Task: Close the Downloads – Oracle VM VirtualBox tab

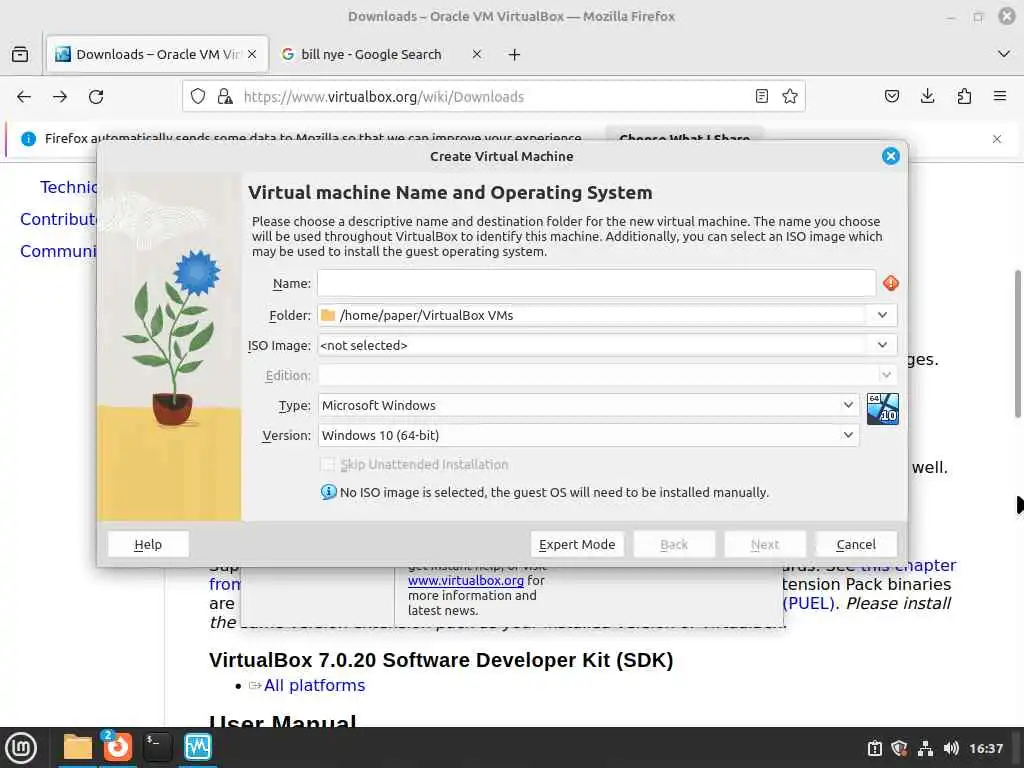Action: (252, 54)
